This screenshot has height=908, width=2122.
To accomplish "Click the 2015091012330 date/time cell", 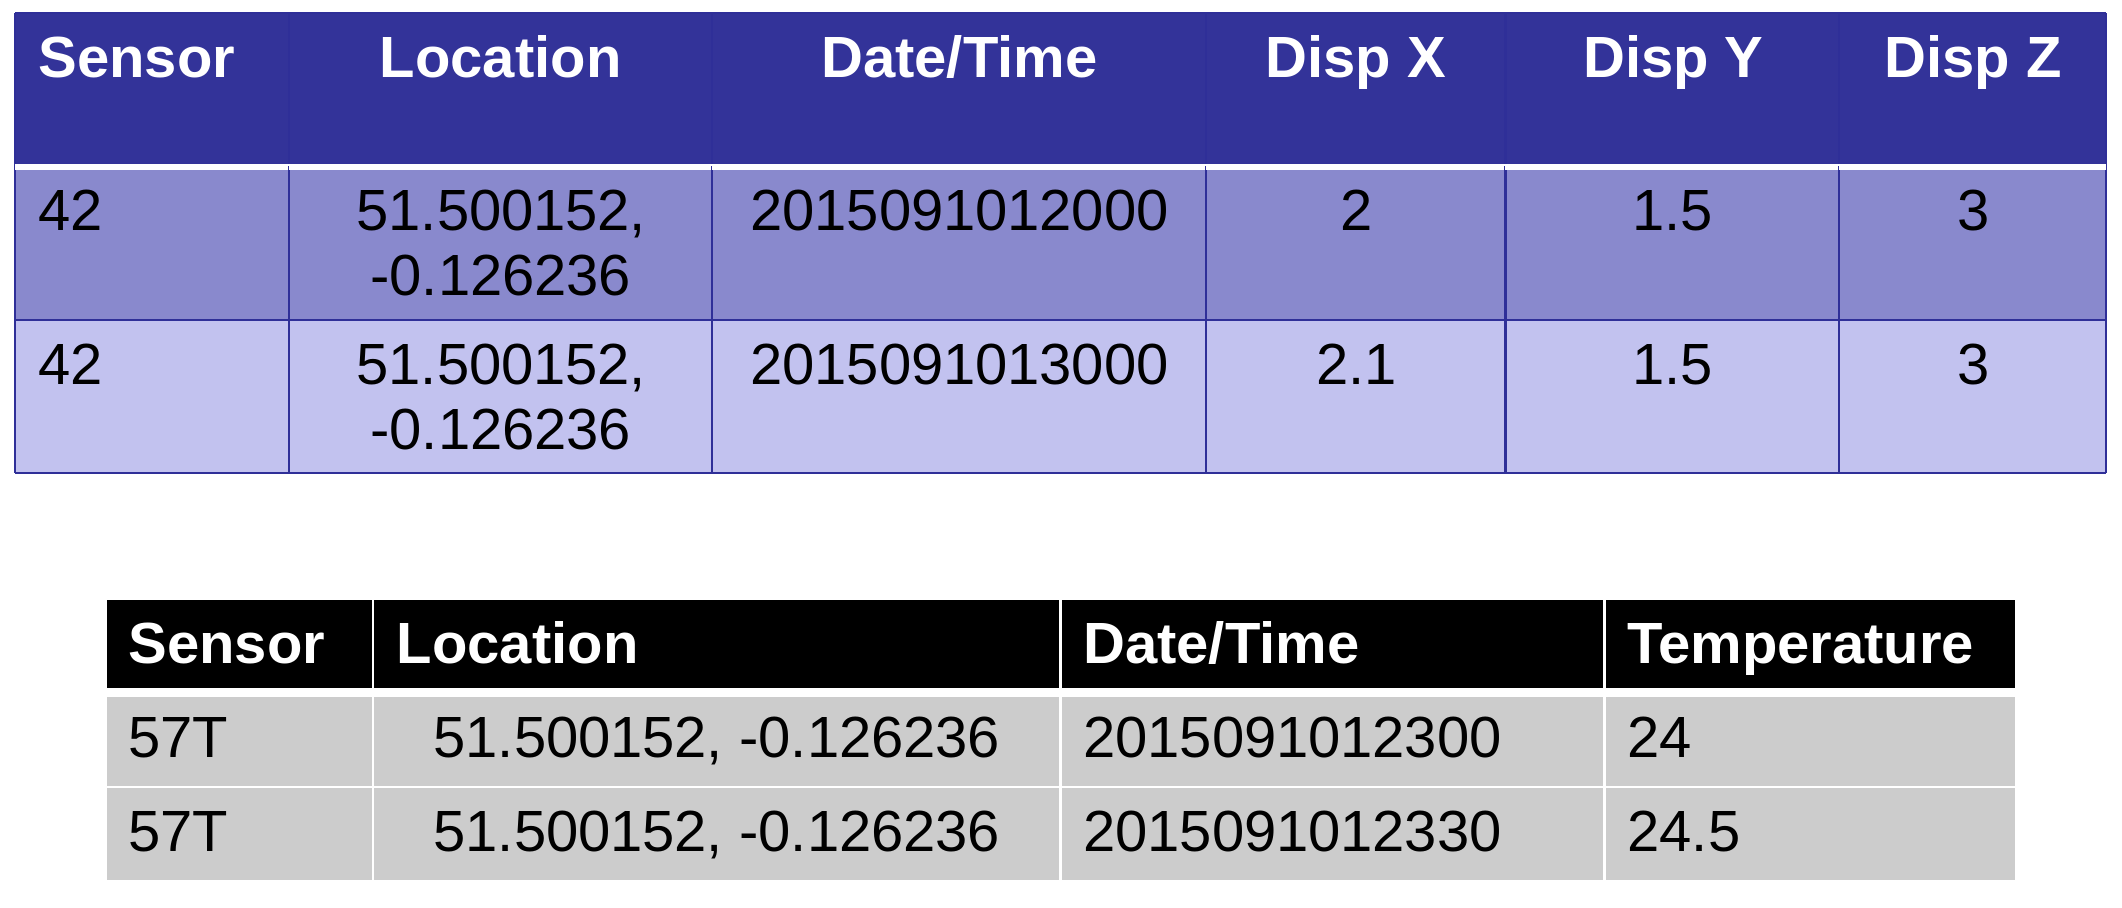I will [x=1292, y=832].
